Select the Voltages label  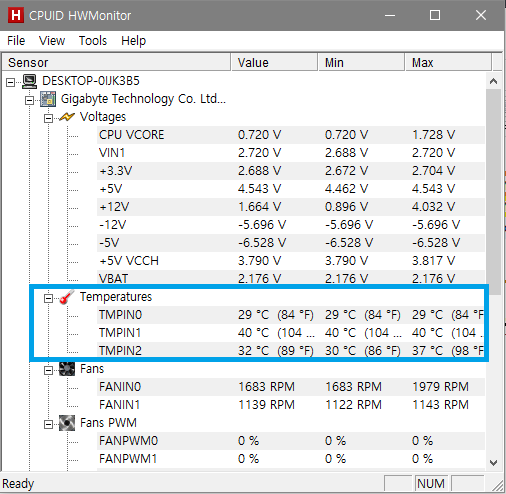pos(103,117)
